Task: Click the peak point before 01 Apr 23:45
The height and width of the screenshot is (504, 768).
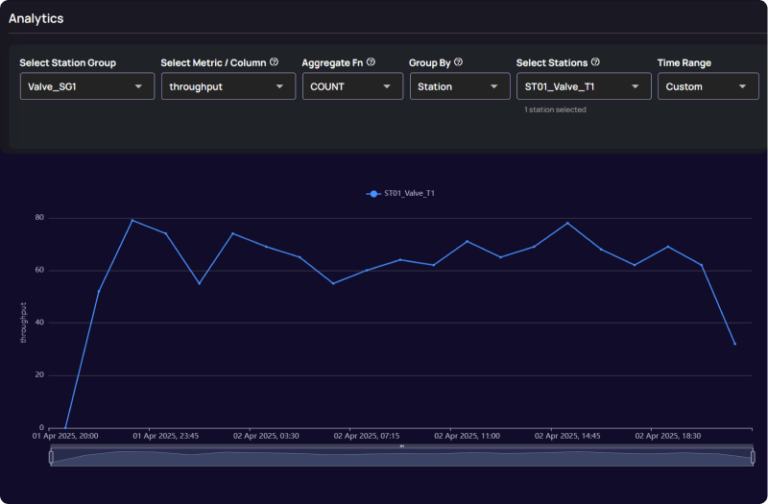Action: (132, 220)
